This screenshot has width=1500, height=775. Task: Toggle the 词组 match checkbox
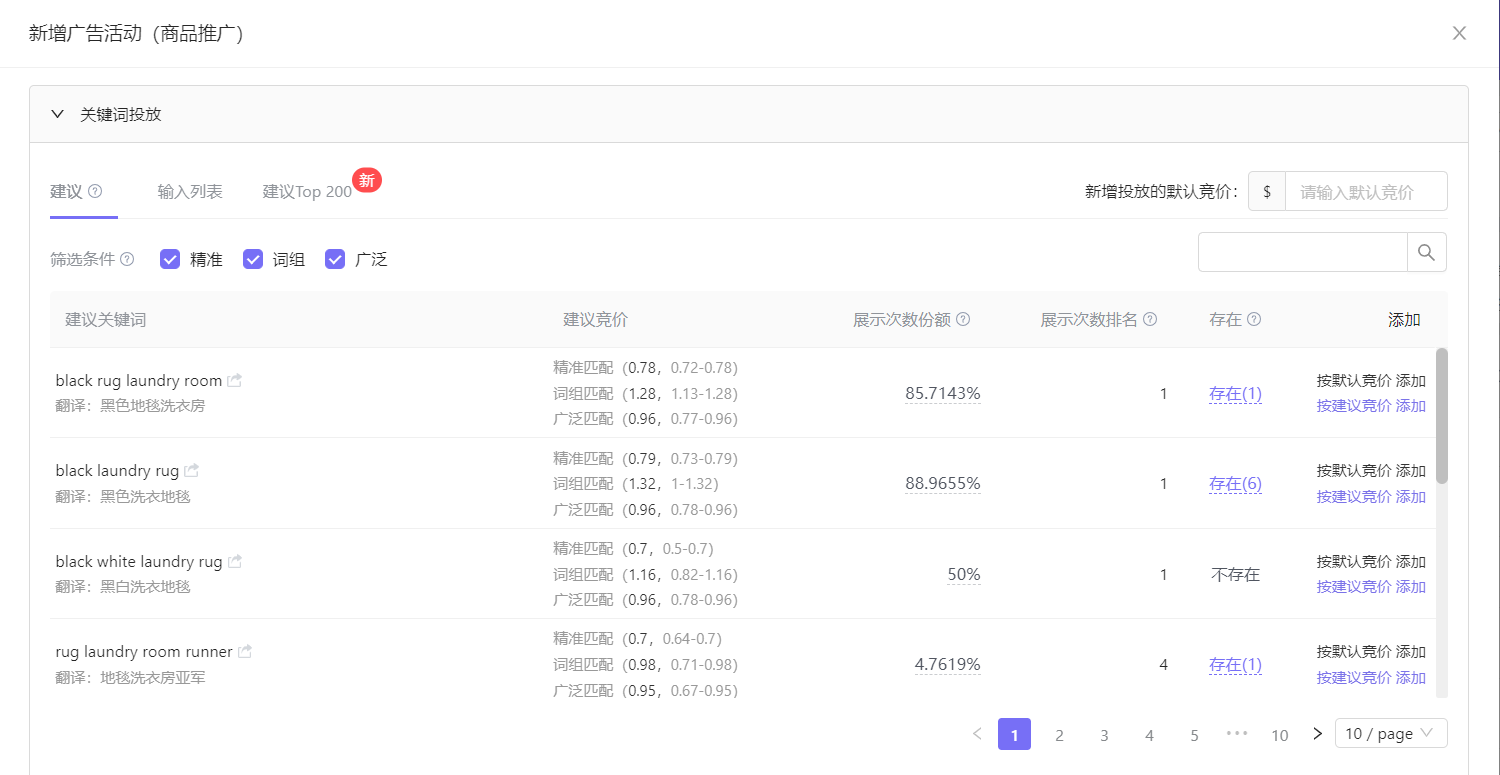tap(253, 259)
